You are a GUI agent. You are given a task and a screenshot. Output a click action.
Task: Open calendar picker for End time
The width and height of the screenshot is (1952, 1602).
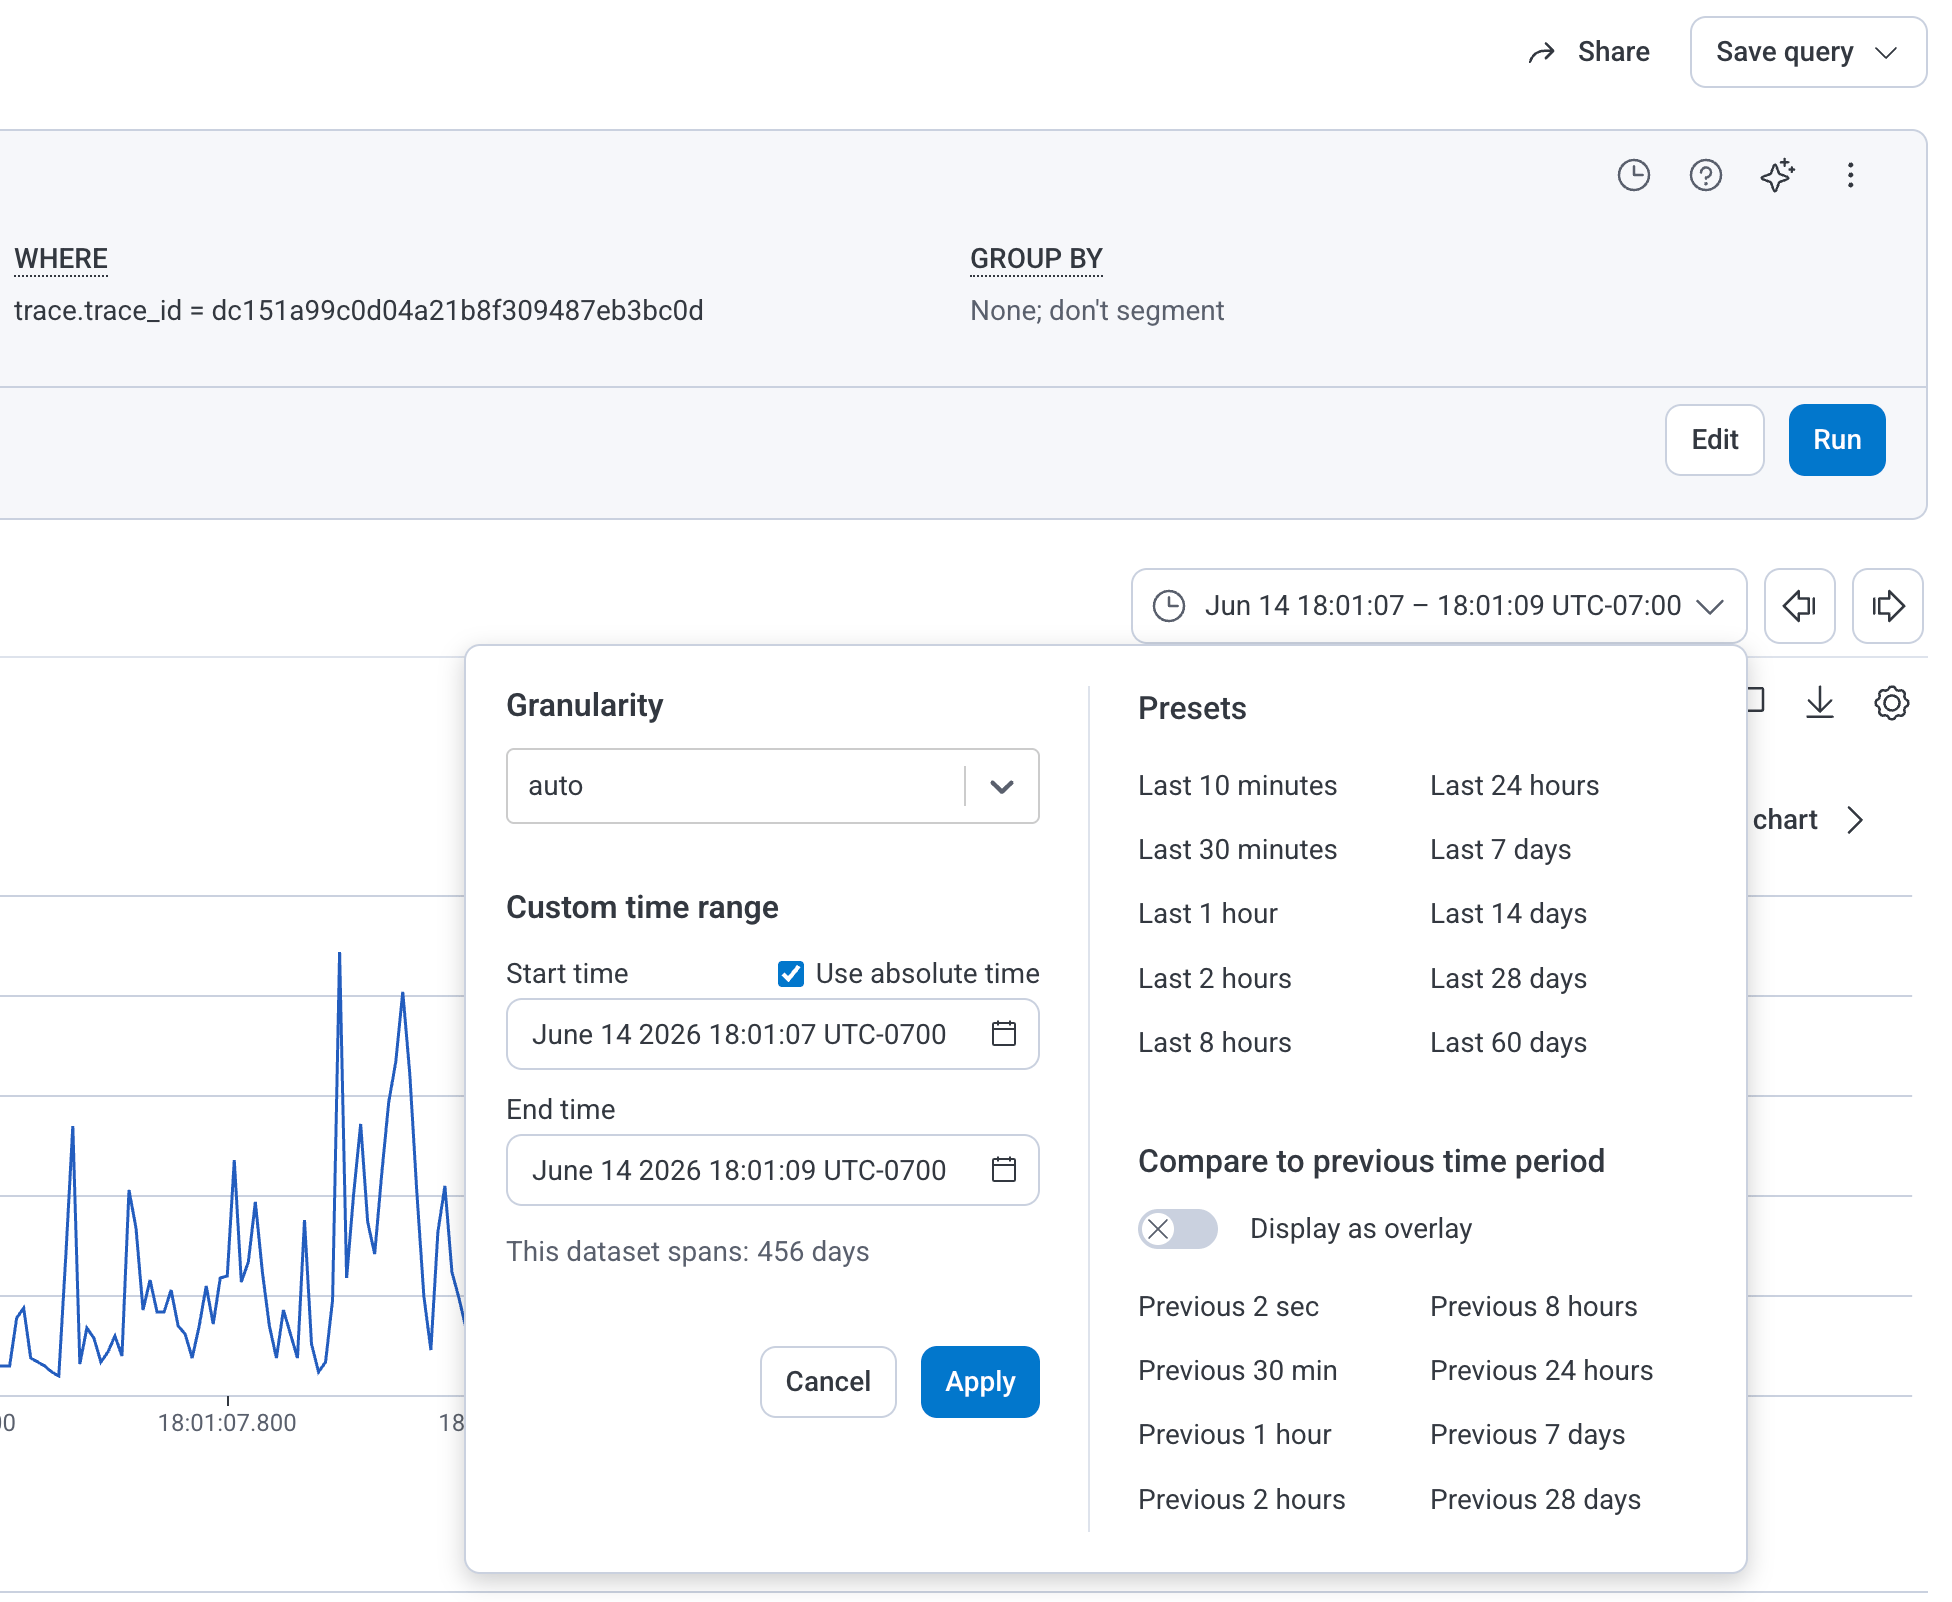point(1004,1170)
